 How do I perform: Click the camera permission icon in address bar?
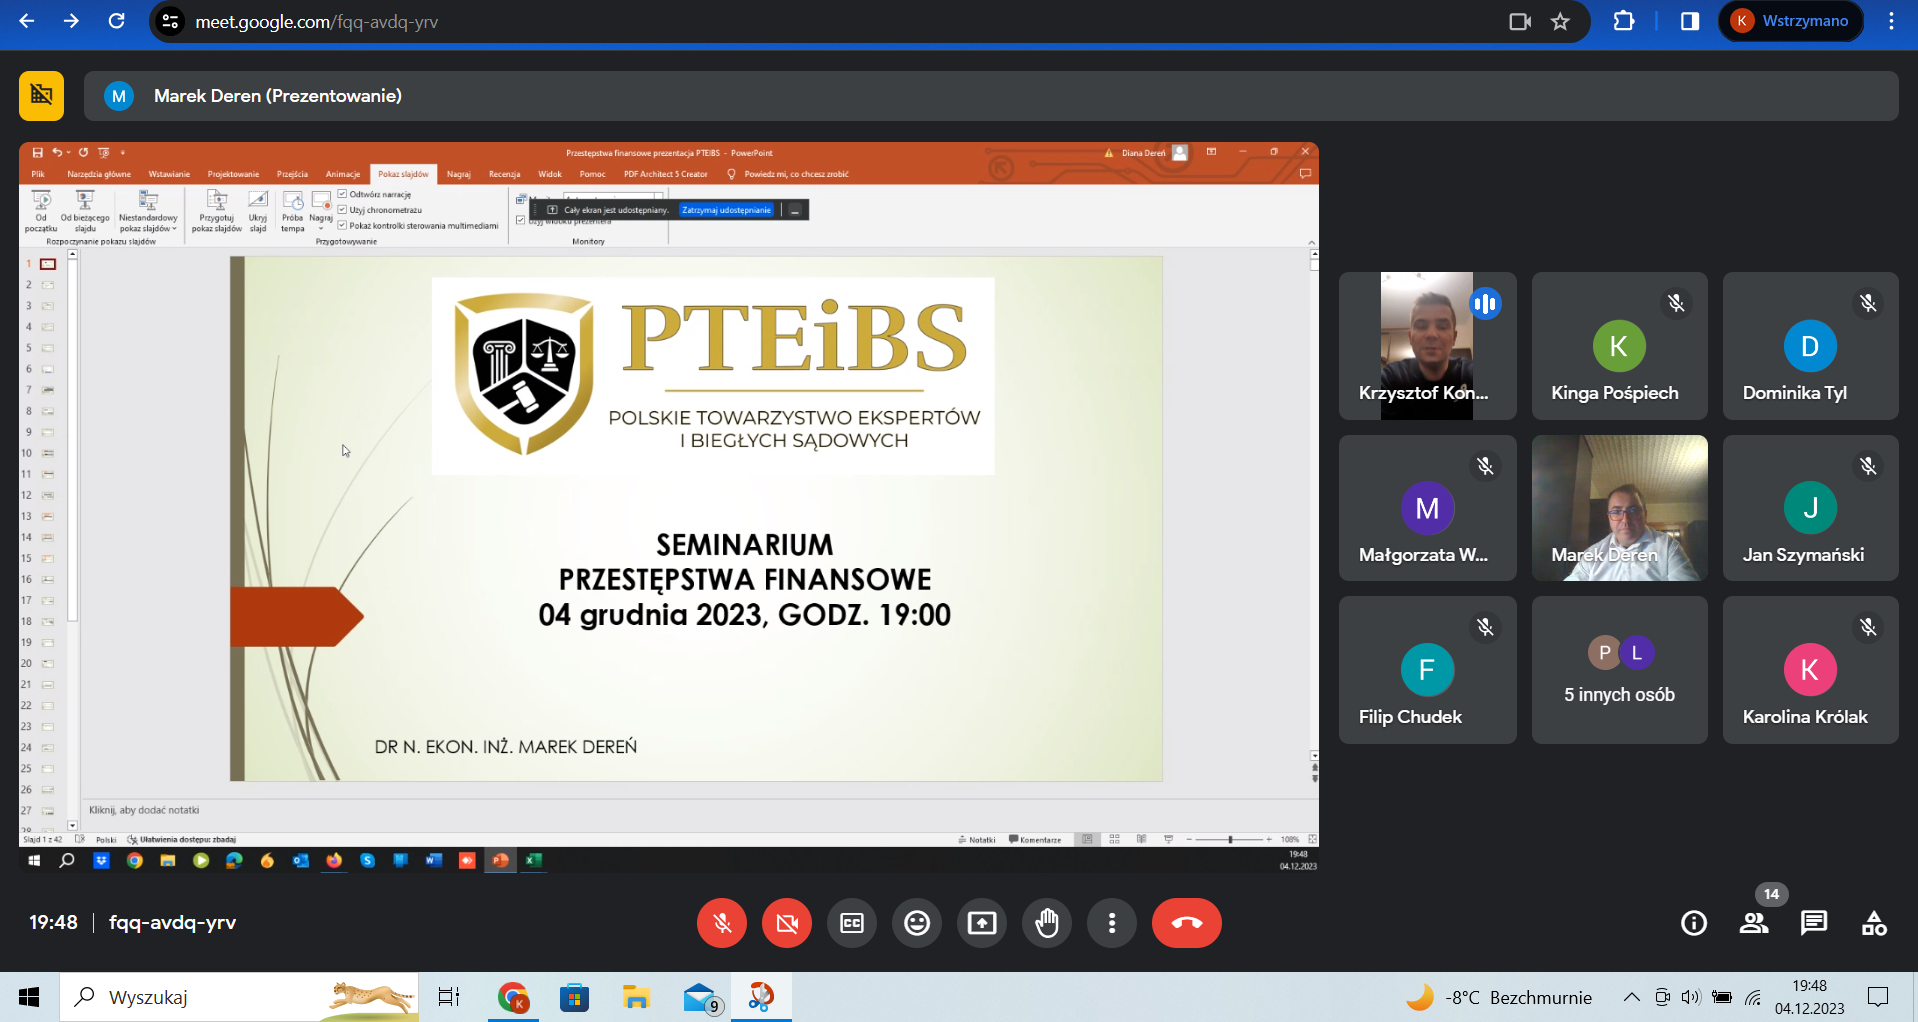pos(1520,21)
